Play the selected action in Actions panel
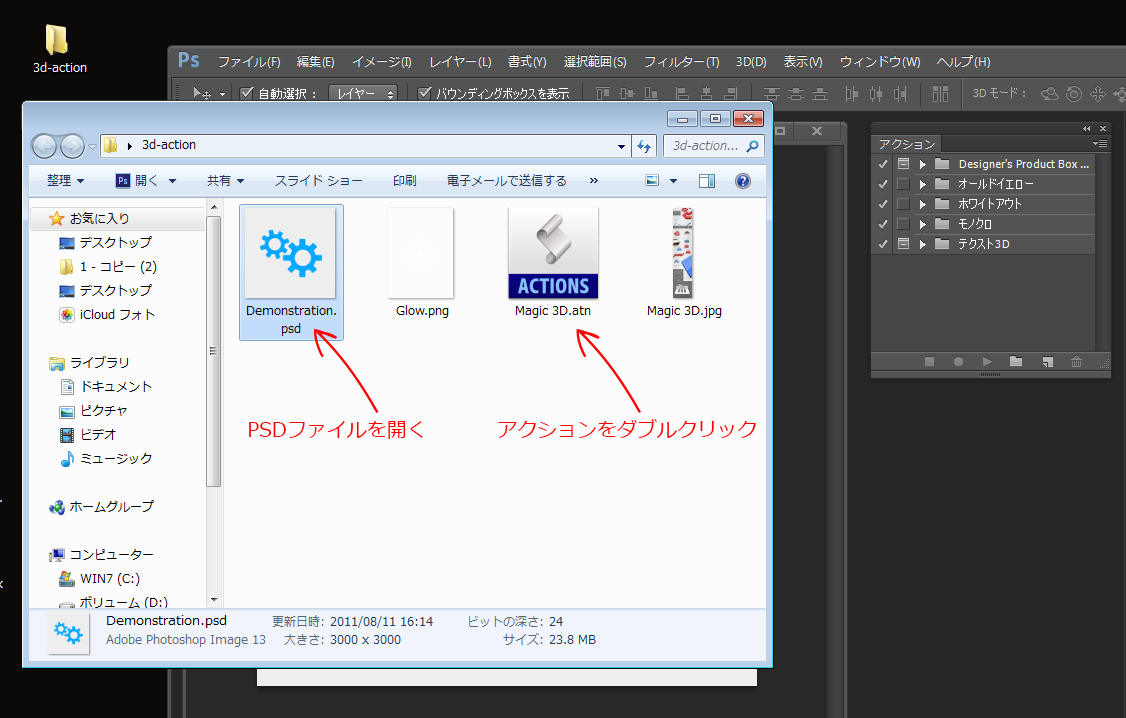Screen dimensions: 1126x718 [x=986, y=361]
